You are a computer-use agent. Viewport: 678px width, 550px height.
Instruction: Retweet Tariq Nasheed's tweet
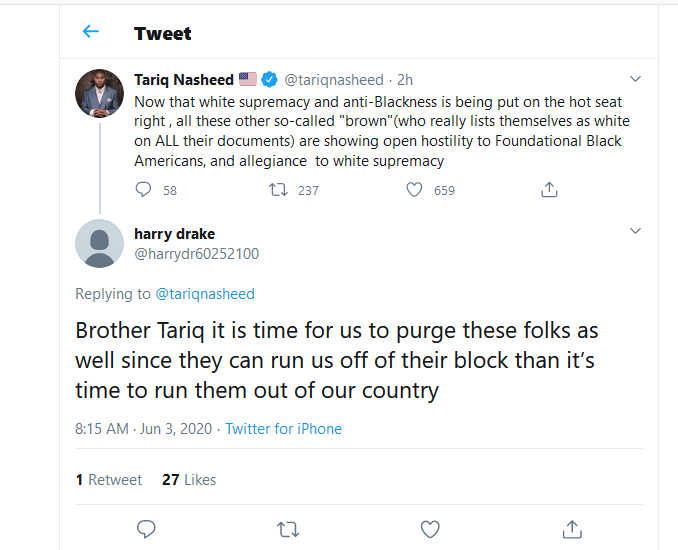click(x=278, y=189)
